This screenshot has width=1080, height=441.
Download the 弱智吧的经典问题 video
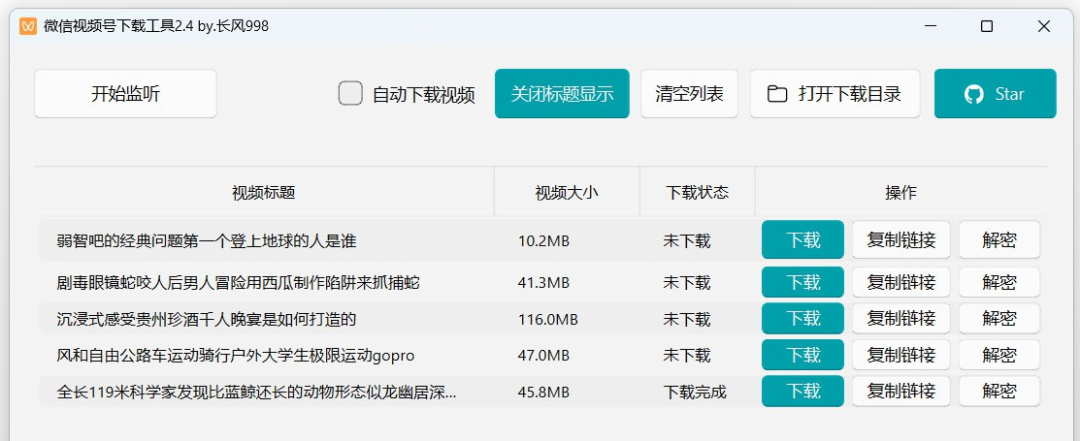(802, 240)
